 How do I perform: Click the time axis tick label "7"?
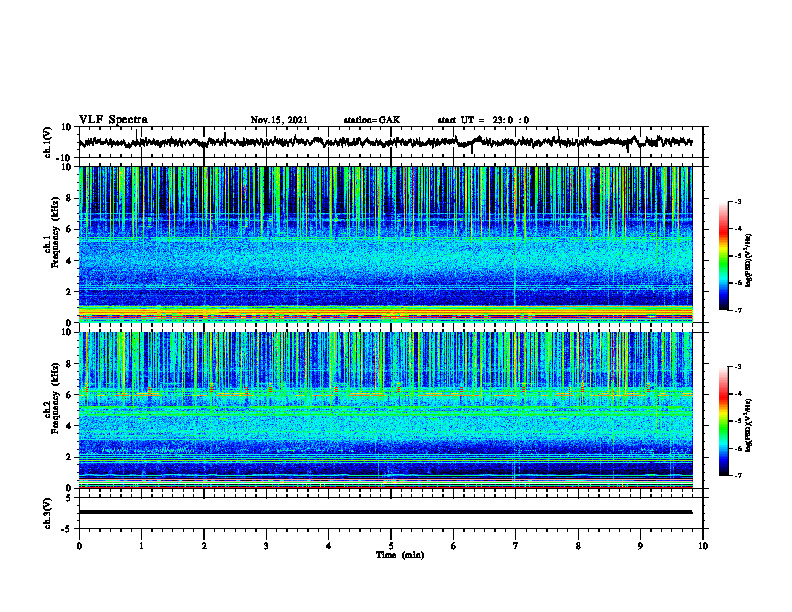pos(516,546)
